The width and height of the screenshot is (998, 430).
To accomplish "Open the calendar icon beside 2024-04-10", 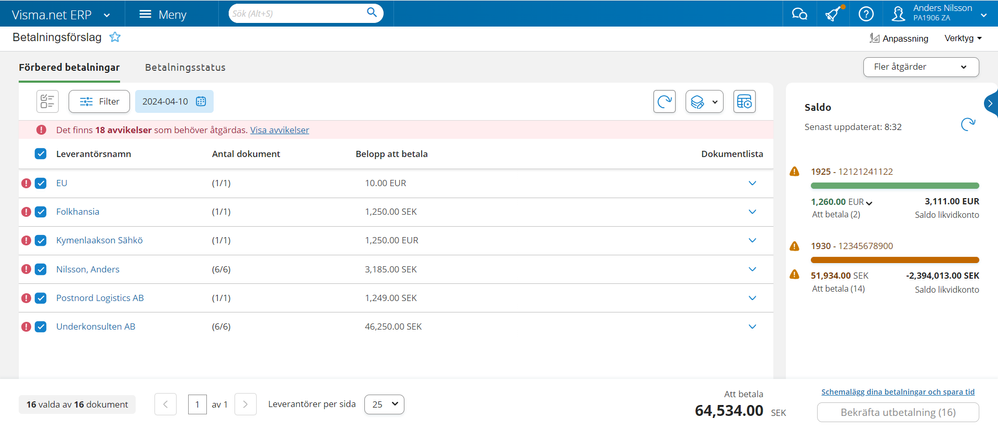I will point(200,101).
